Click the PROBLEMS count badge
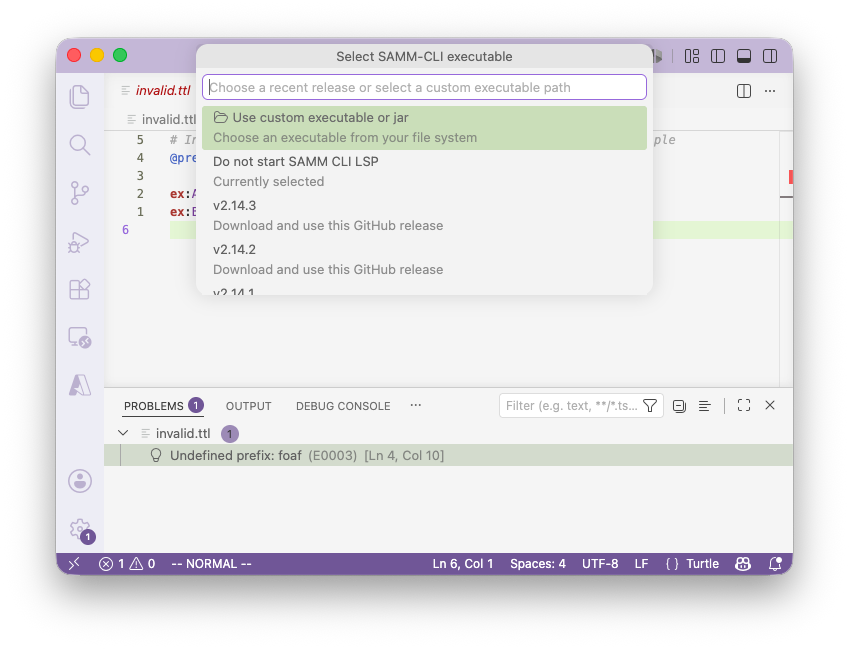Image resolution: width=849 pixels, height=649 pixels. tap(195, 405)
